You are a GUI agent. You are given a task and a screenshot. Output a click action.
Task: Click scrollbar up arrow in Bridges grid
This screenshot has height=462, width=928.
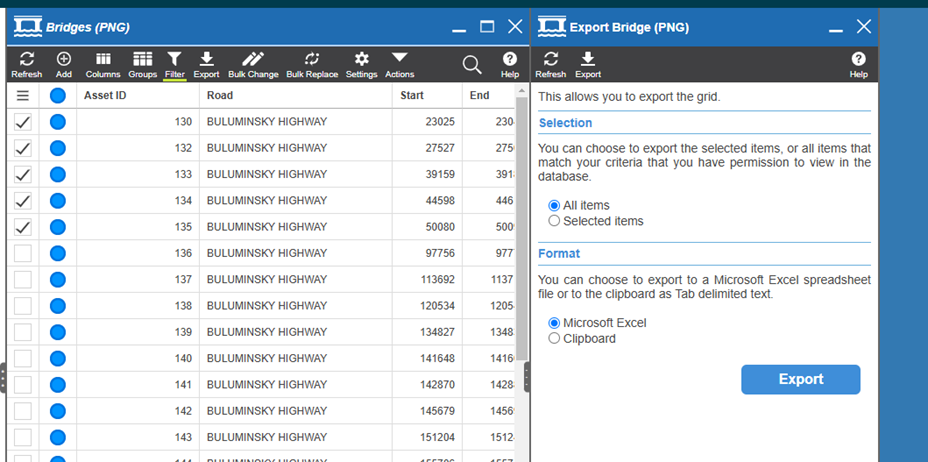(x=521, y=91)
